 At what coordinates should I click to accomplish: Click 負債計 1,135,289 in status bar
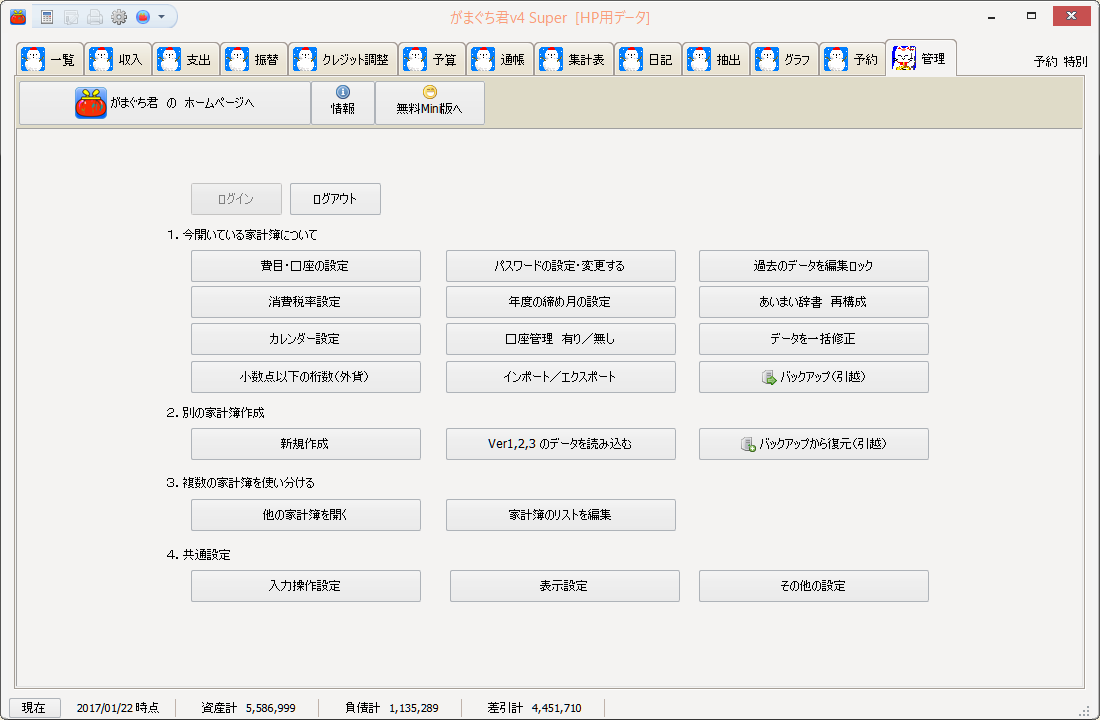[391, 708]
